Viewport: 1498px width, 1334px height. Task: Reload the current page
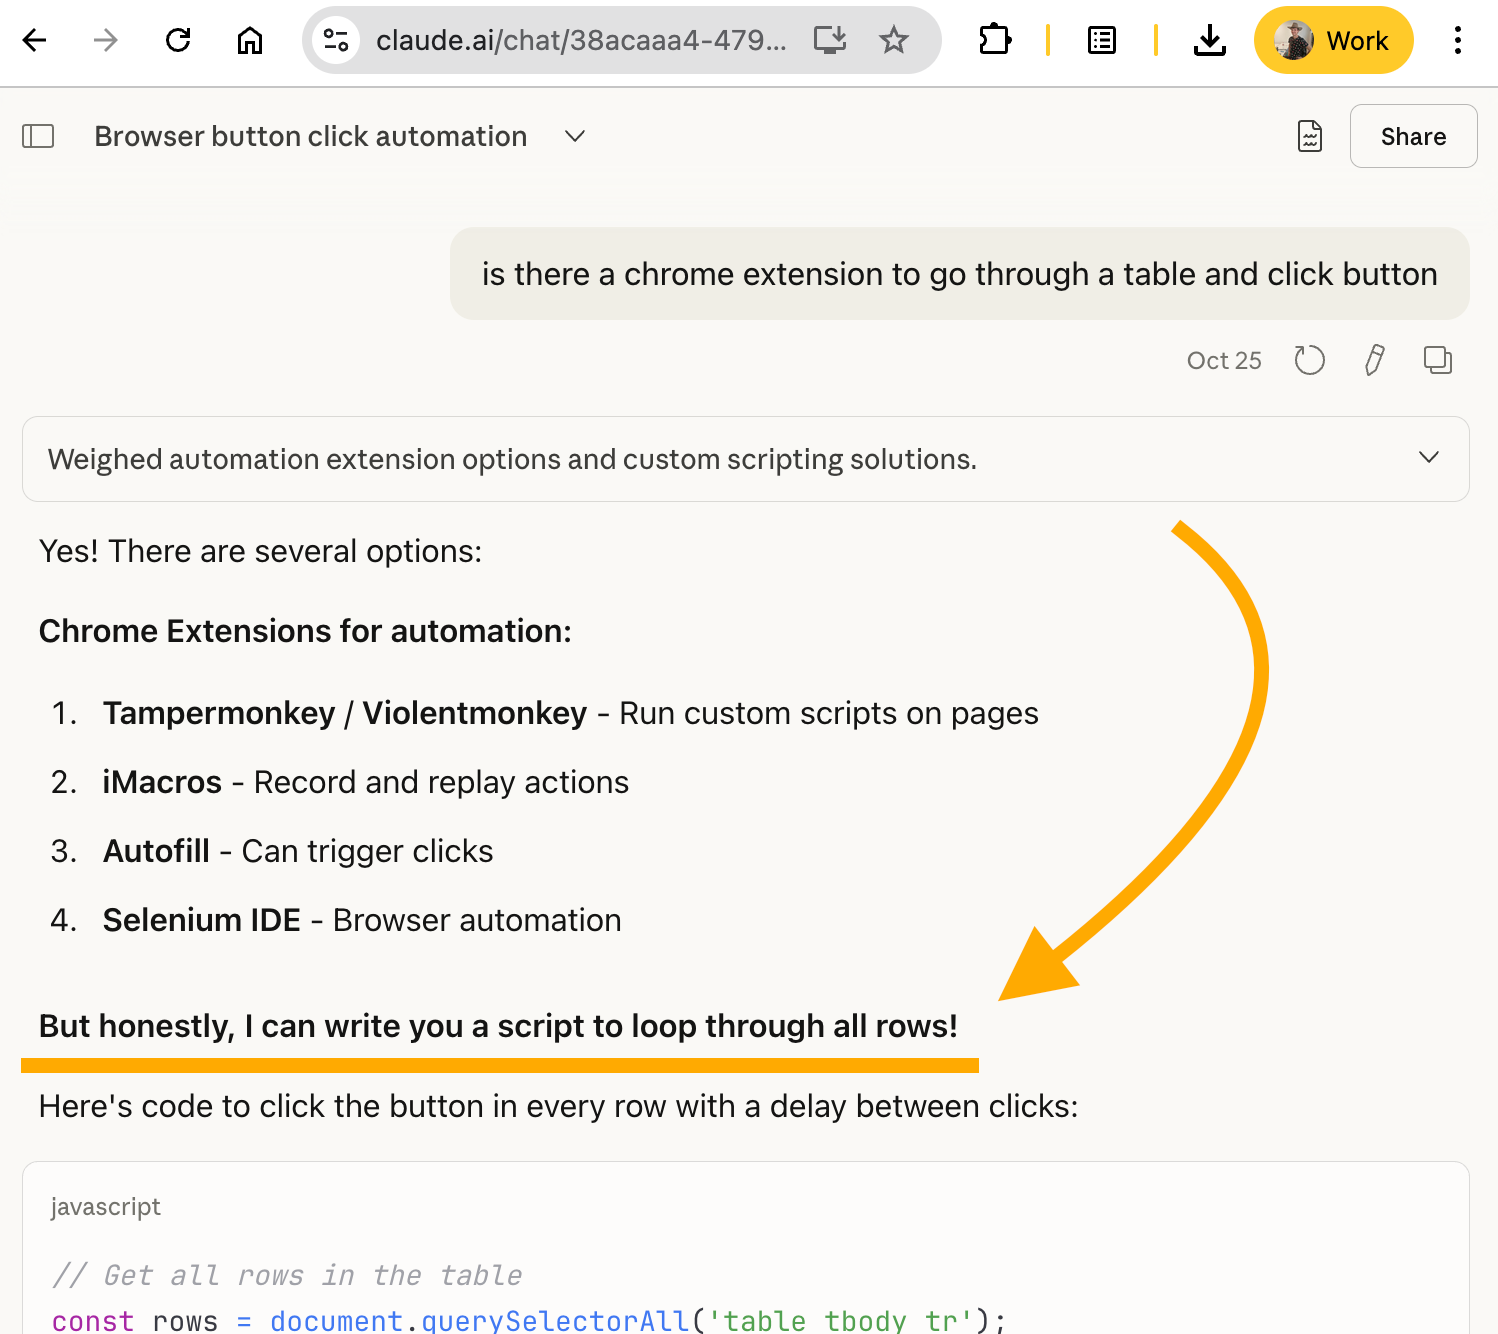coord(178,40)
